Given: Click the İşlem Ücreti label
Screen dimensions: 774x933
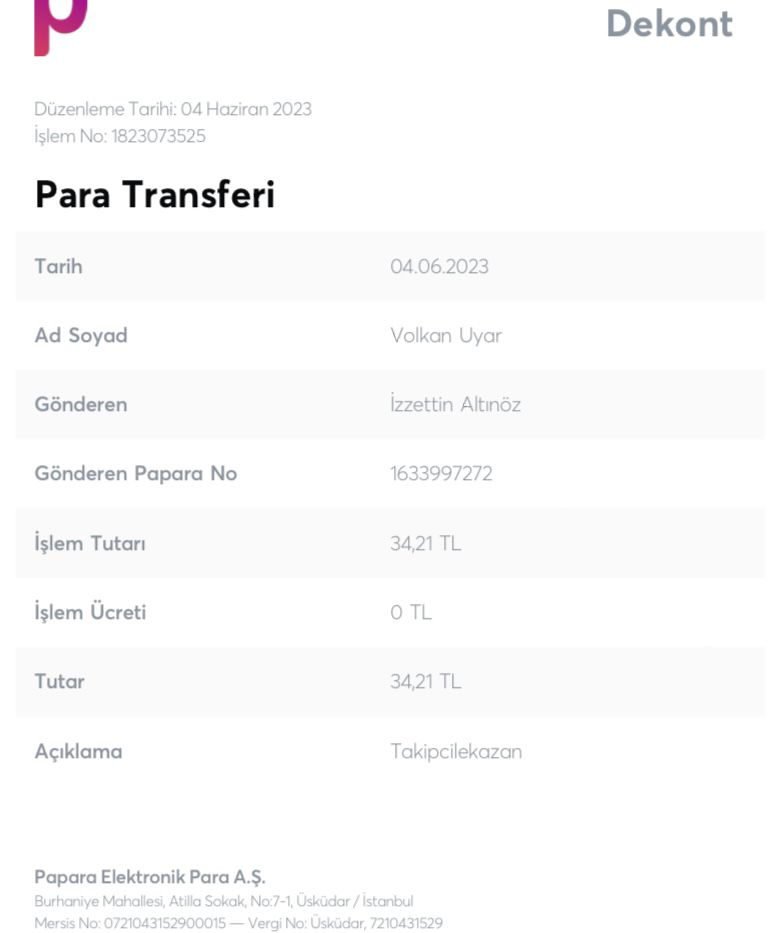Looking at the screenshot, I should (90, 612).
